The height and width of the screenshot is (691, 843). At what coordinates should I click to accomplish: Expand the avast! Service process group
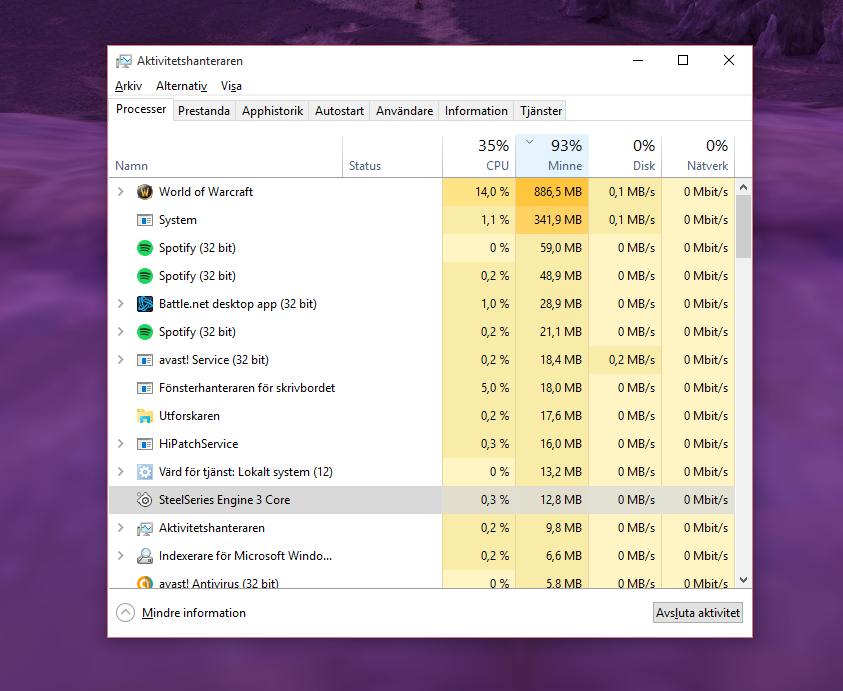(121, 360)
